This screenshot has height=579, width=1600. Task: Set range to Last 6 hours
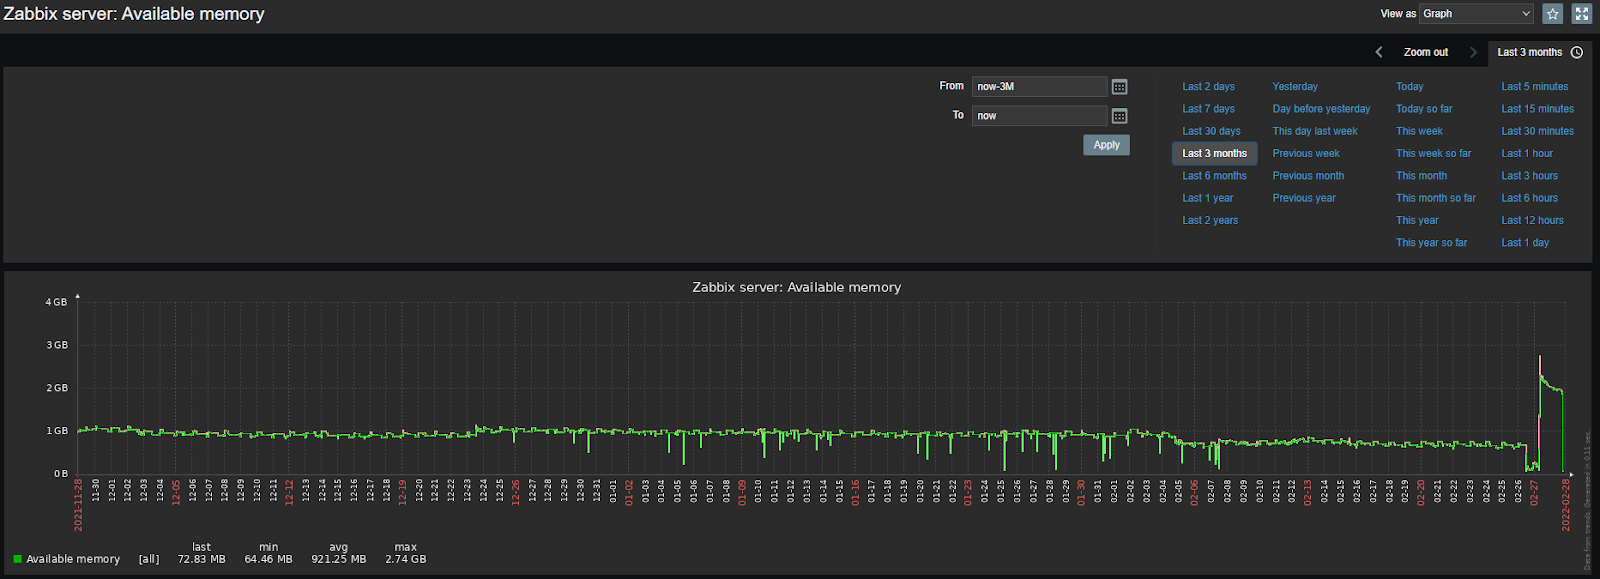(x=1529, y=198)
